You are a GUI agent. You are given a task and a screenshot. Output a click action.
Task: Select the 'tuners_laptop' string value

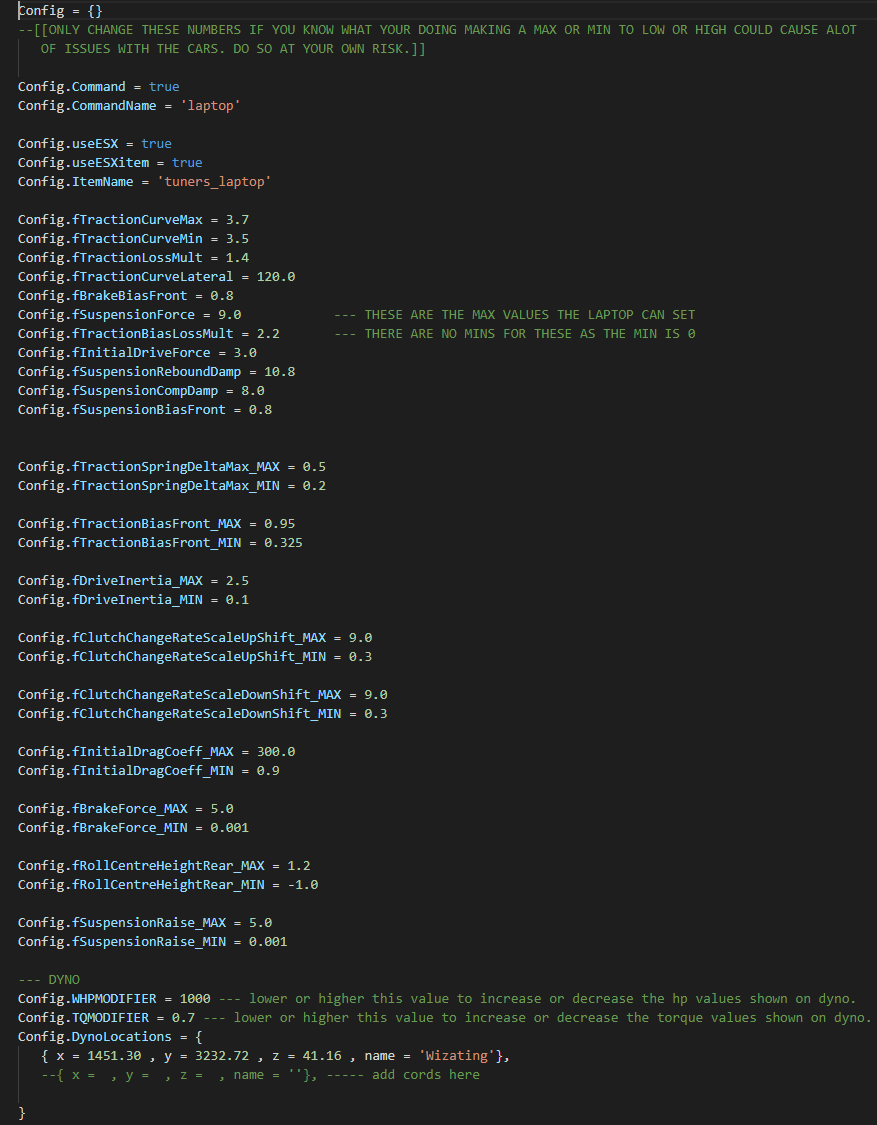tap(214, 182)
